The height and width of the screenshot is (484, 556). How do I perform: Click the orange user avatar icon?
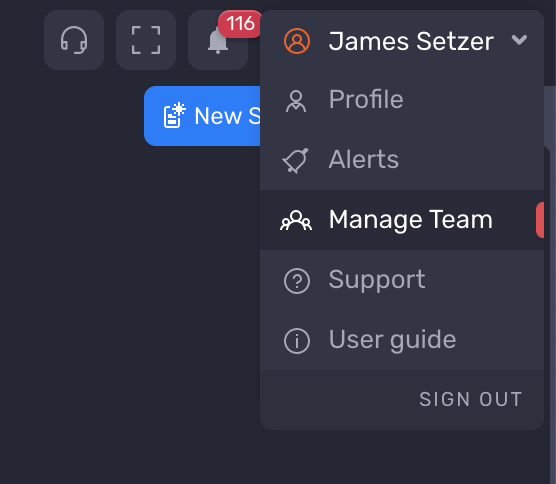[297, 41]
